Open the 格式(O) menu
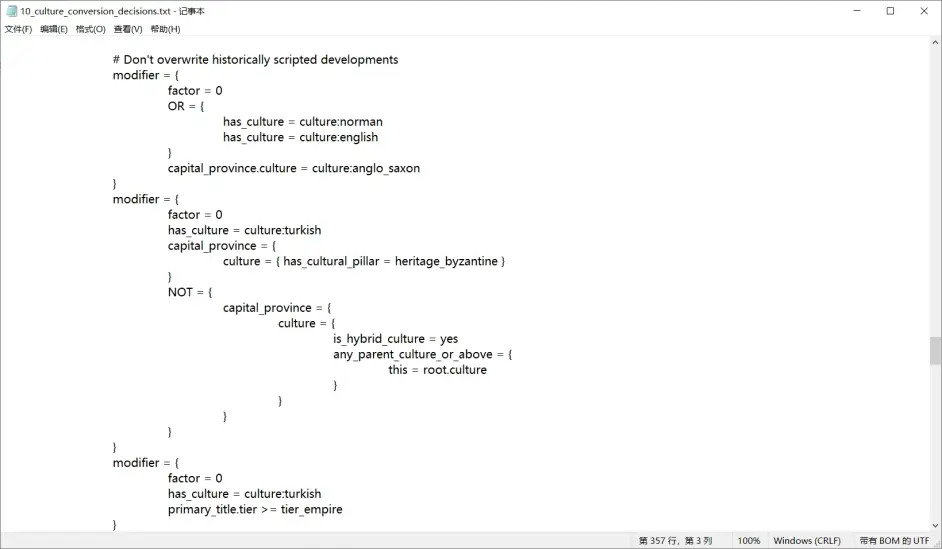 click(90, 29)
